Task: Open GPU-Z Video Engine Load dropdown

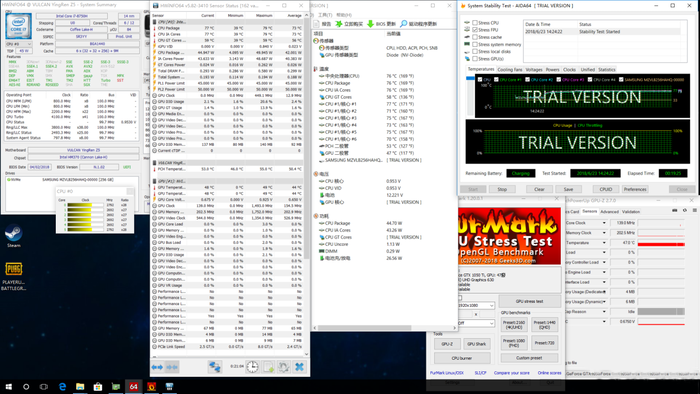Action: [x=604, y=272]
